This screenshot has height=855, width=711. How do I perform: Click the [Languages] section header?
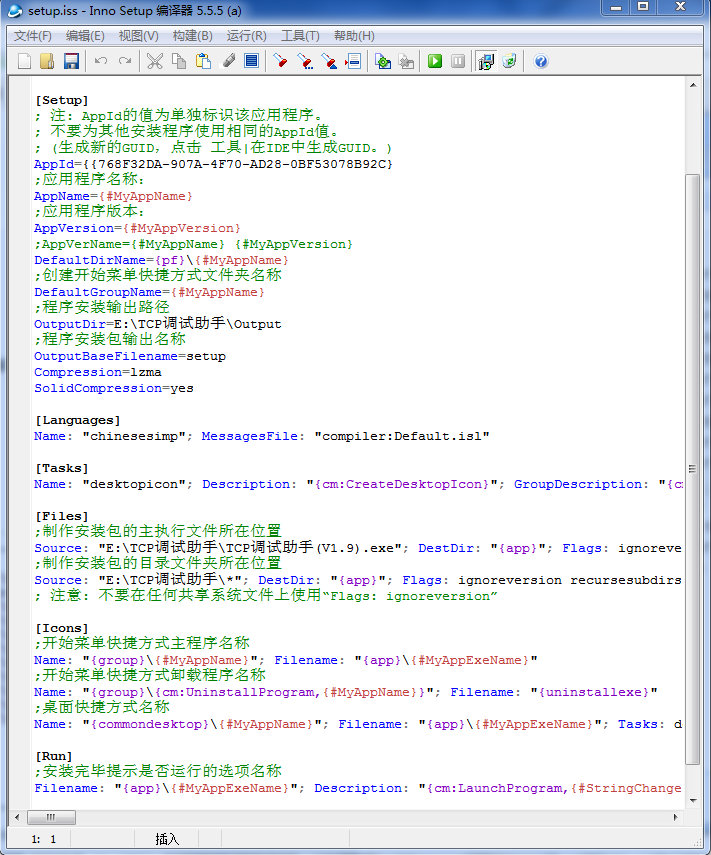(x=77, y=420)
